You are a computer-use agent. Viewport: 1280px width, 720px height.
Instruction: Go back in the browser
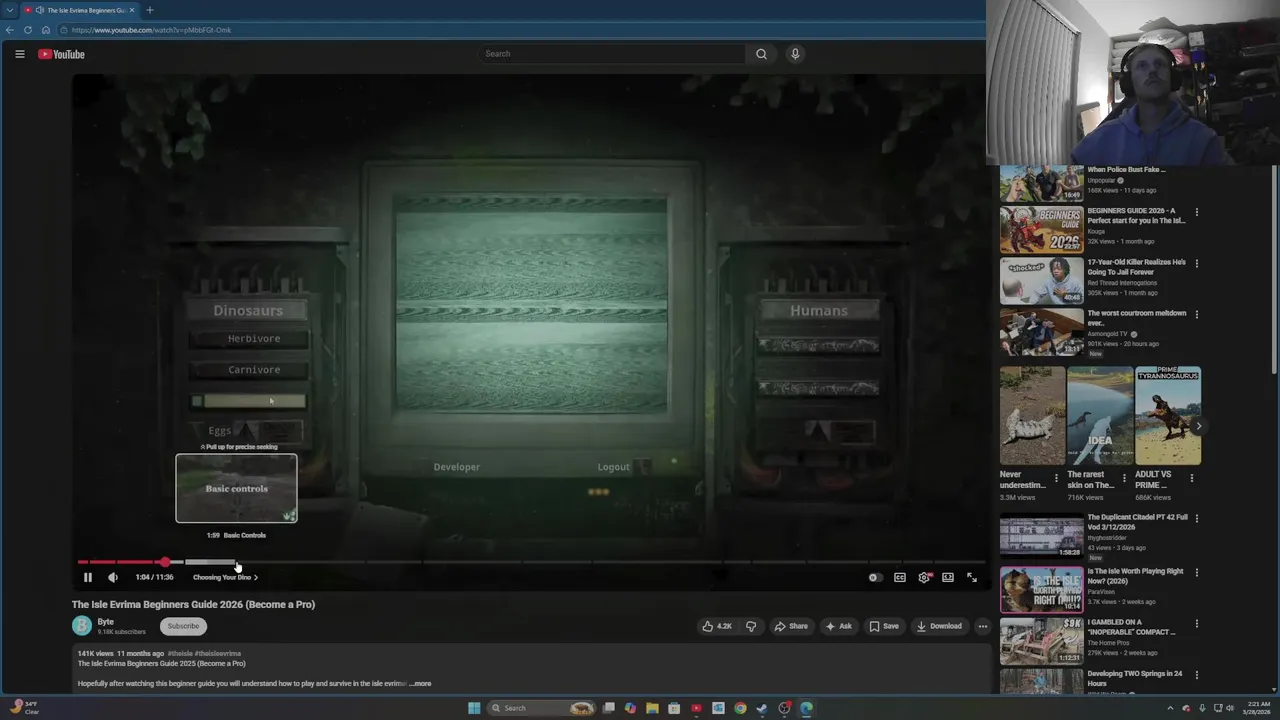click(x=10, y=30)
